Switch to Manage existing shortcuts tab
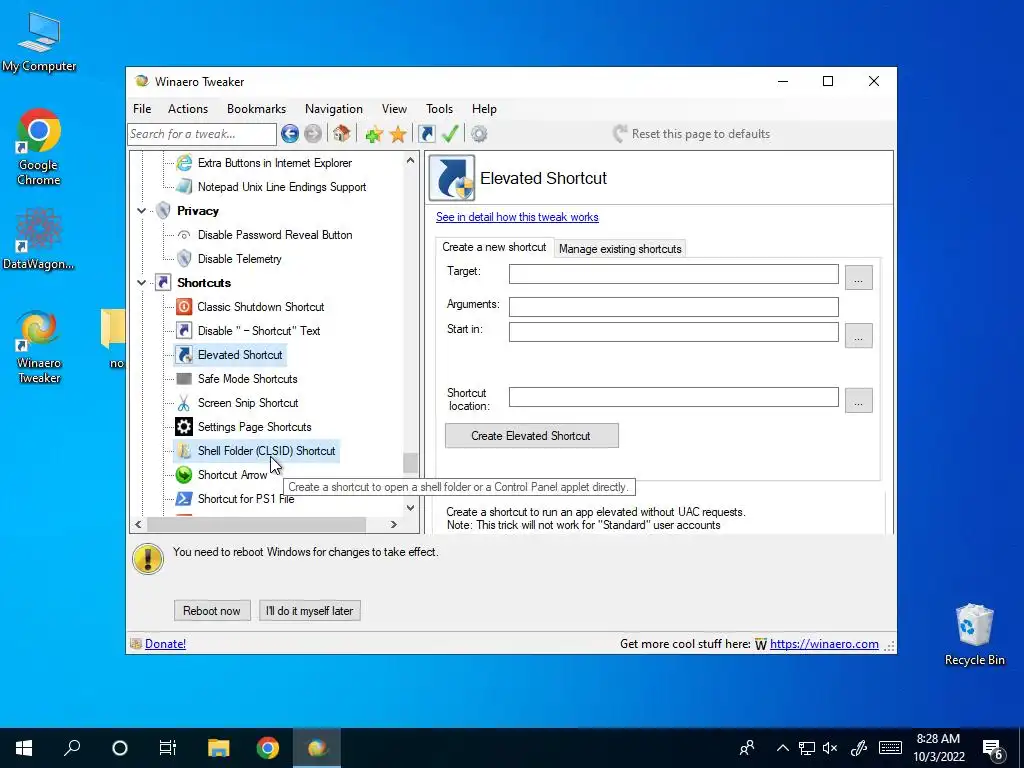The image size is (1024, 768). tap(620, 249)
